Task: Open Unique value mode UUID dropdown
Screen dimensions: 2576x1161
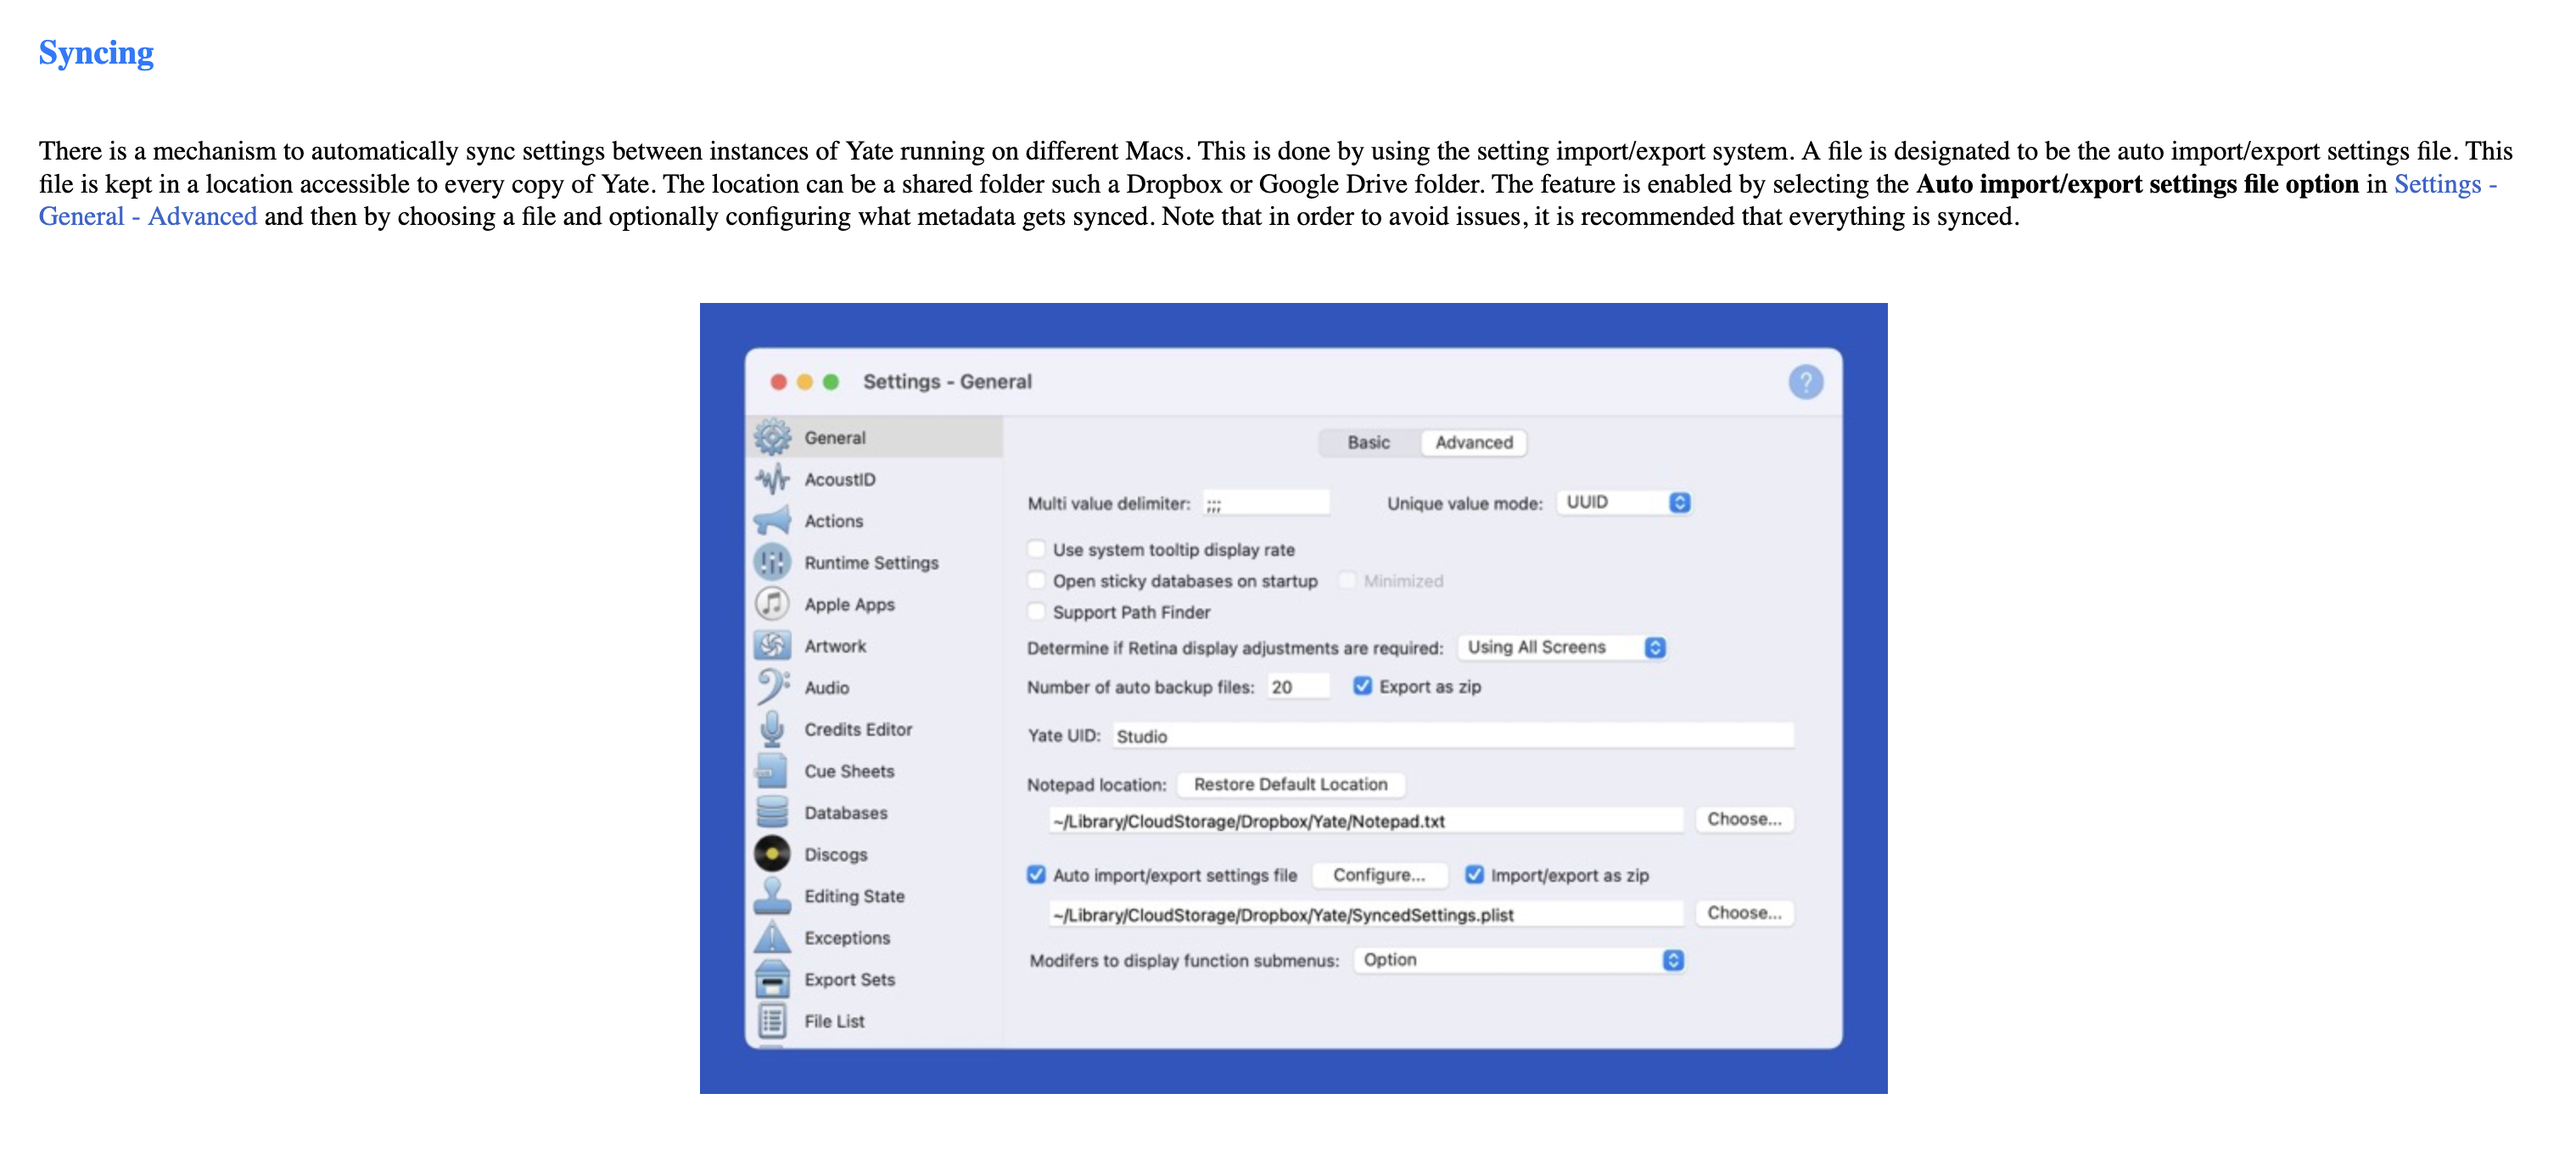Action: coord(1623,502)
